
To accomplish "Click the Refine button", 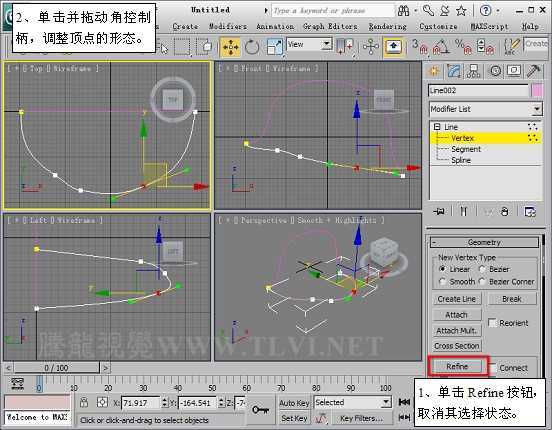I will 457,367.
